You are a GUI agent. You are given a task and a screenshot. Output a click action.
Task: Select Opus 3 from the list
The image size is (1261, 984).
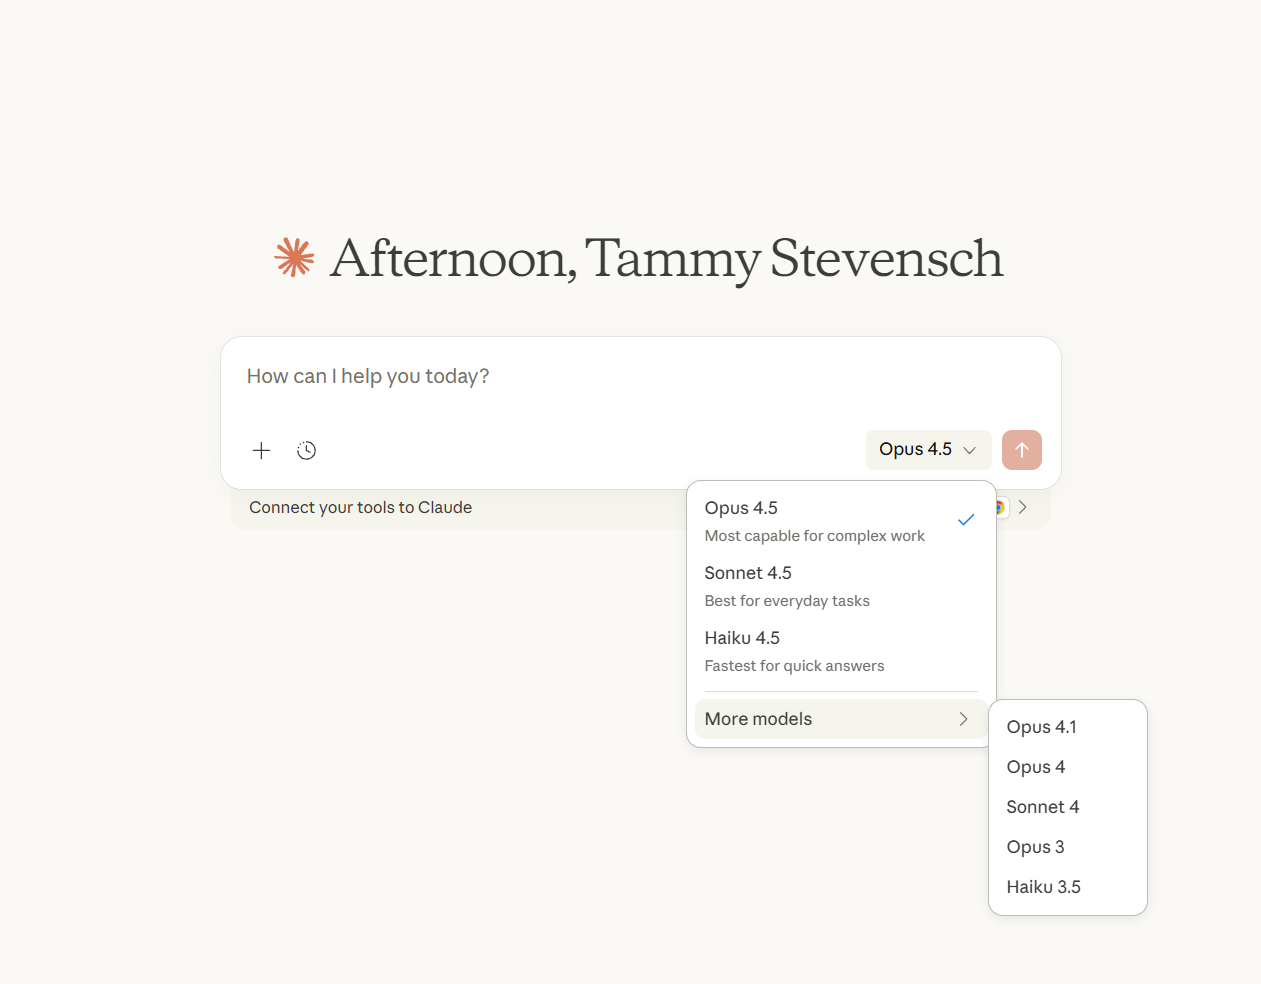coord(1035,847)
